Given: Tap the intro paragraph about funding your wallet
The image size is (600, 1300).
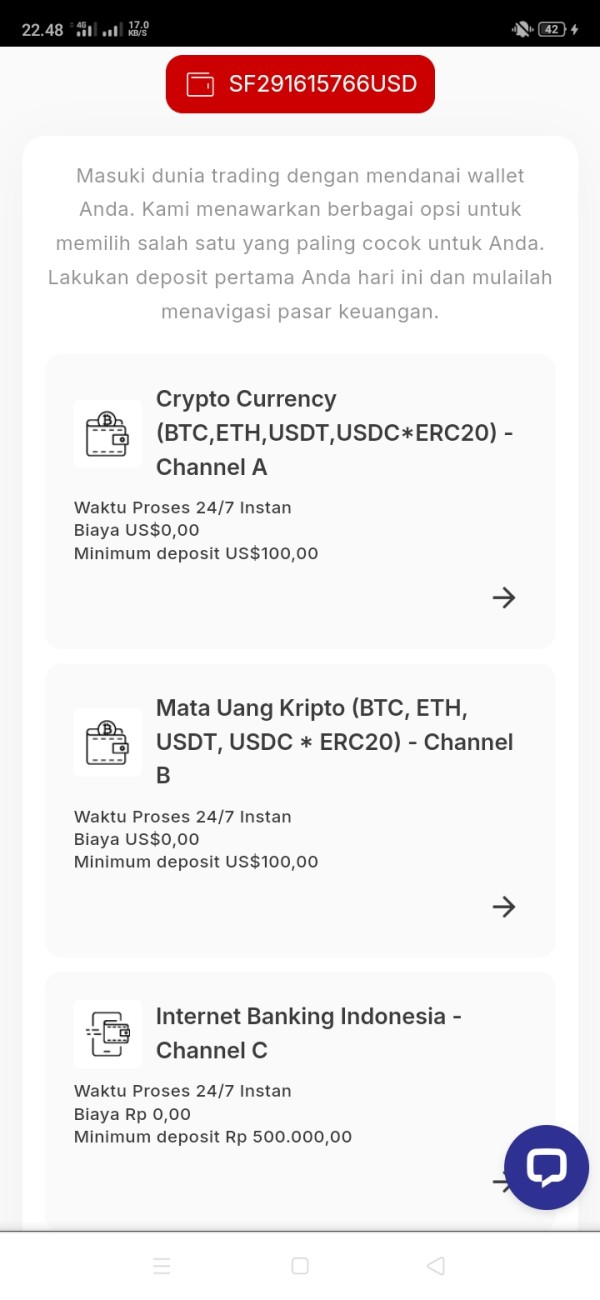Looking at the screenshot, I should 300,244.
